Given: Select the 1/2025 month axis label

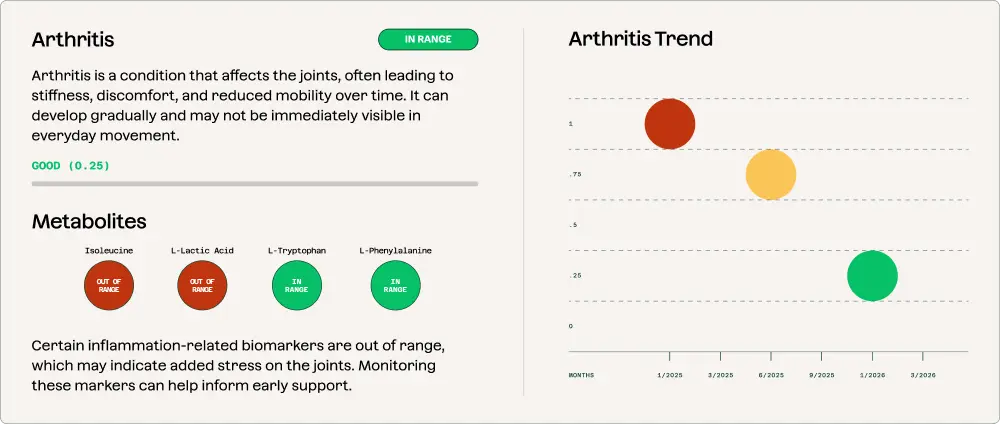Looking at the screenshot, I should click(670, 375).
